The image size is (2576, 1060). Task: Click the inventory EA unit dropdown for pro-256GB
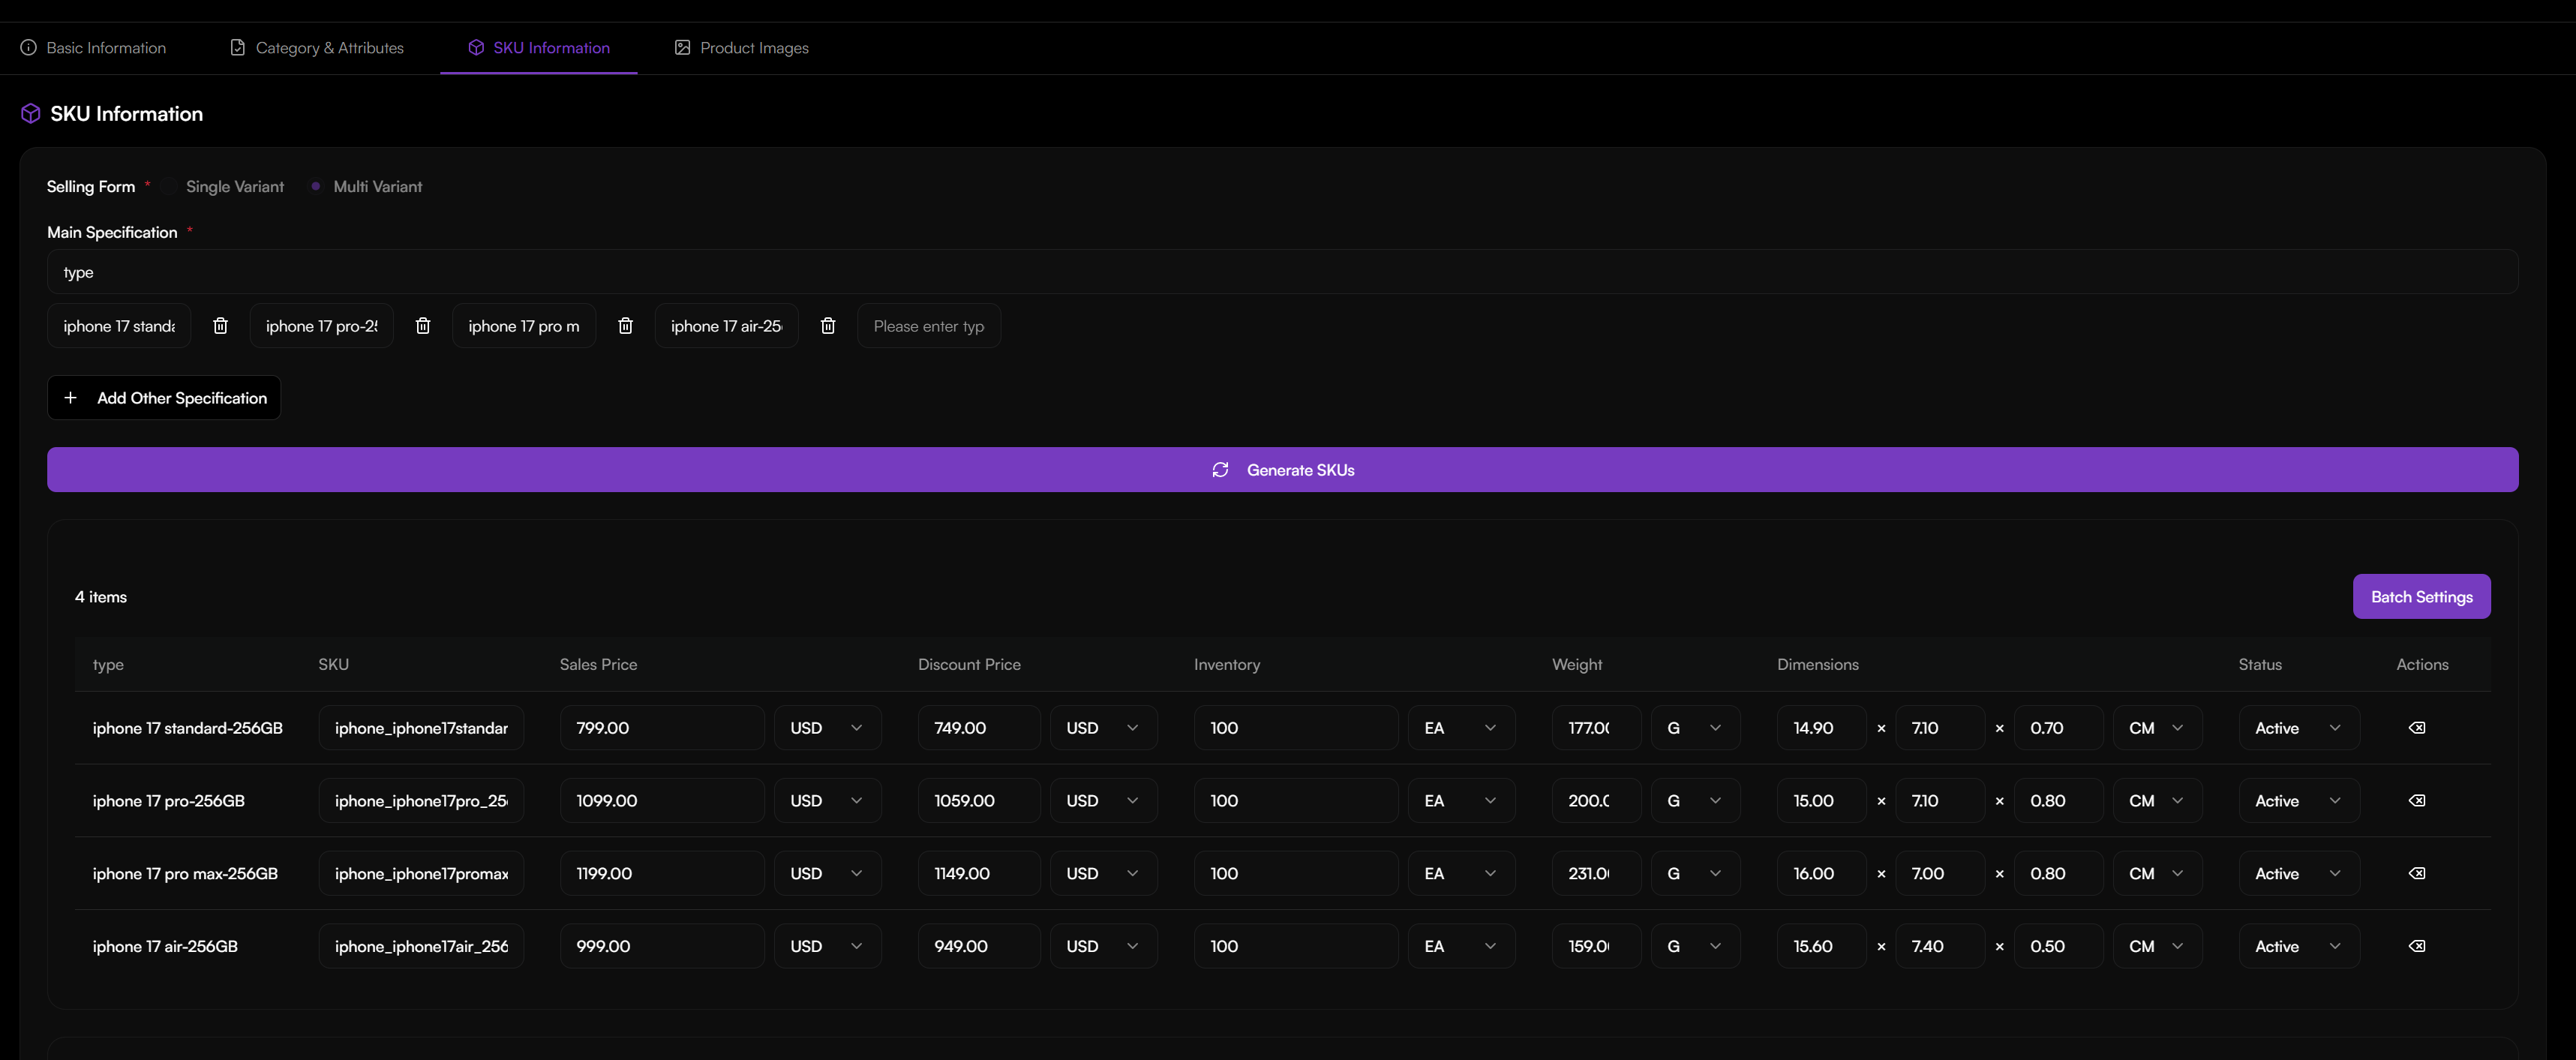coord(1461,800)
